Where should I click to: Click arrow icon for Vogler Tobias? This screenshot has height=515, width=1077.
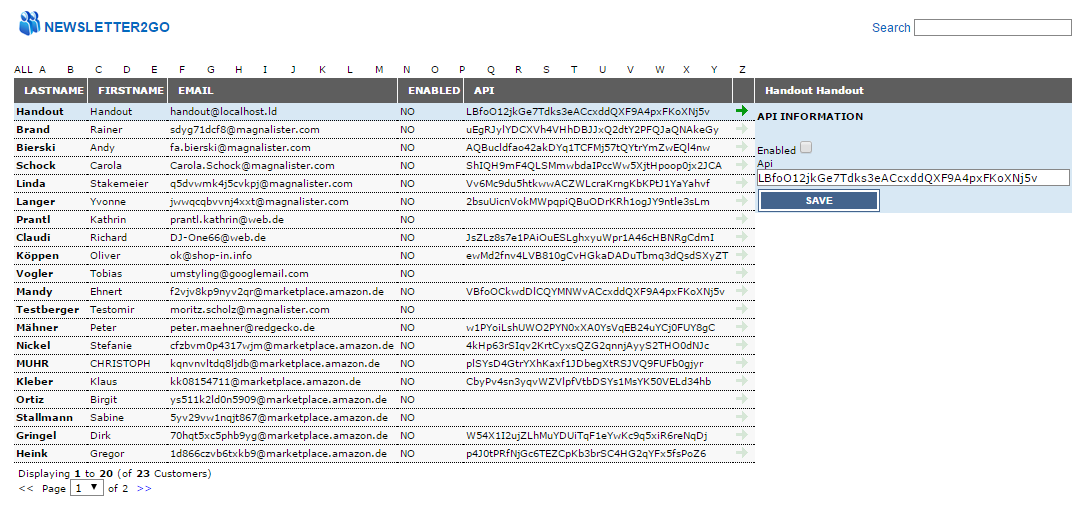pos(741,273)
